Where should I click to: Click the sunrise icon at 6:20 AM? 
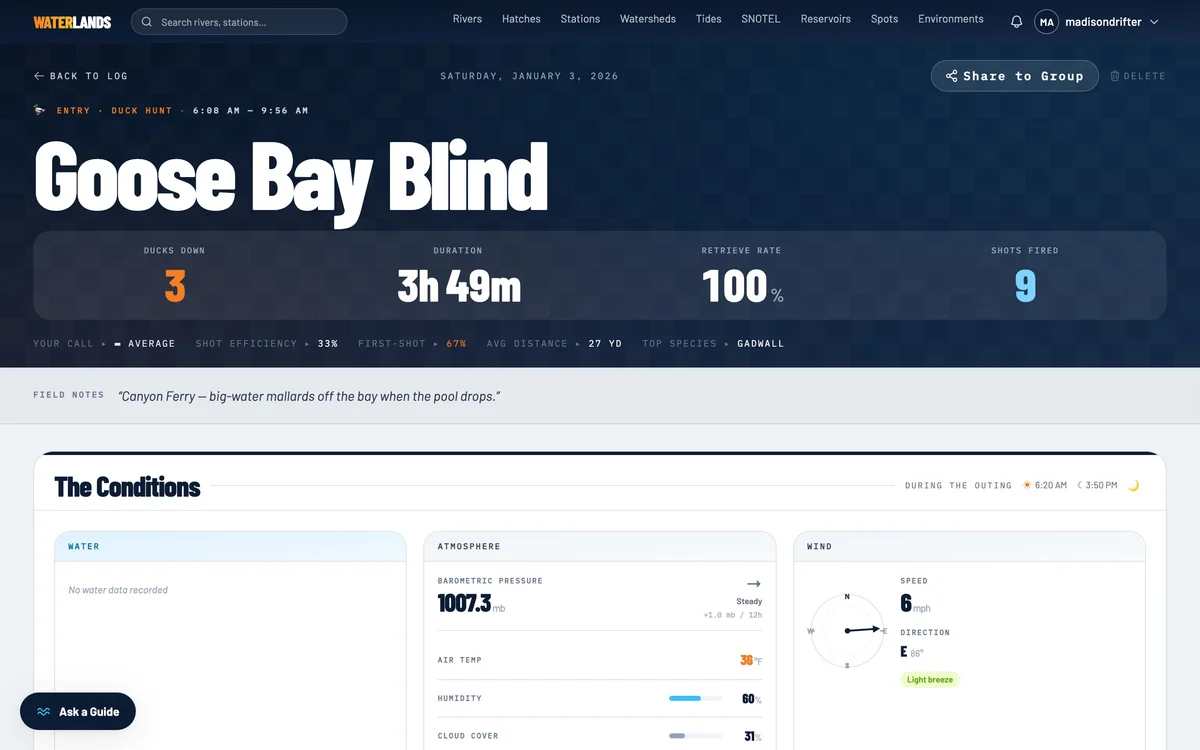(1026, 485)
